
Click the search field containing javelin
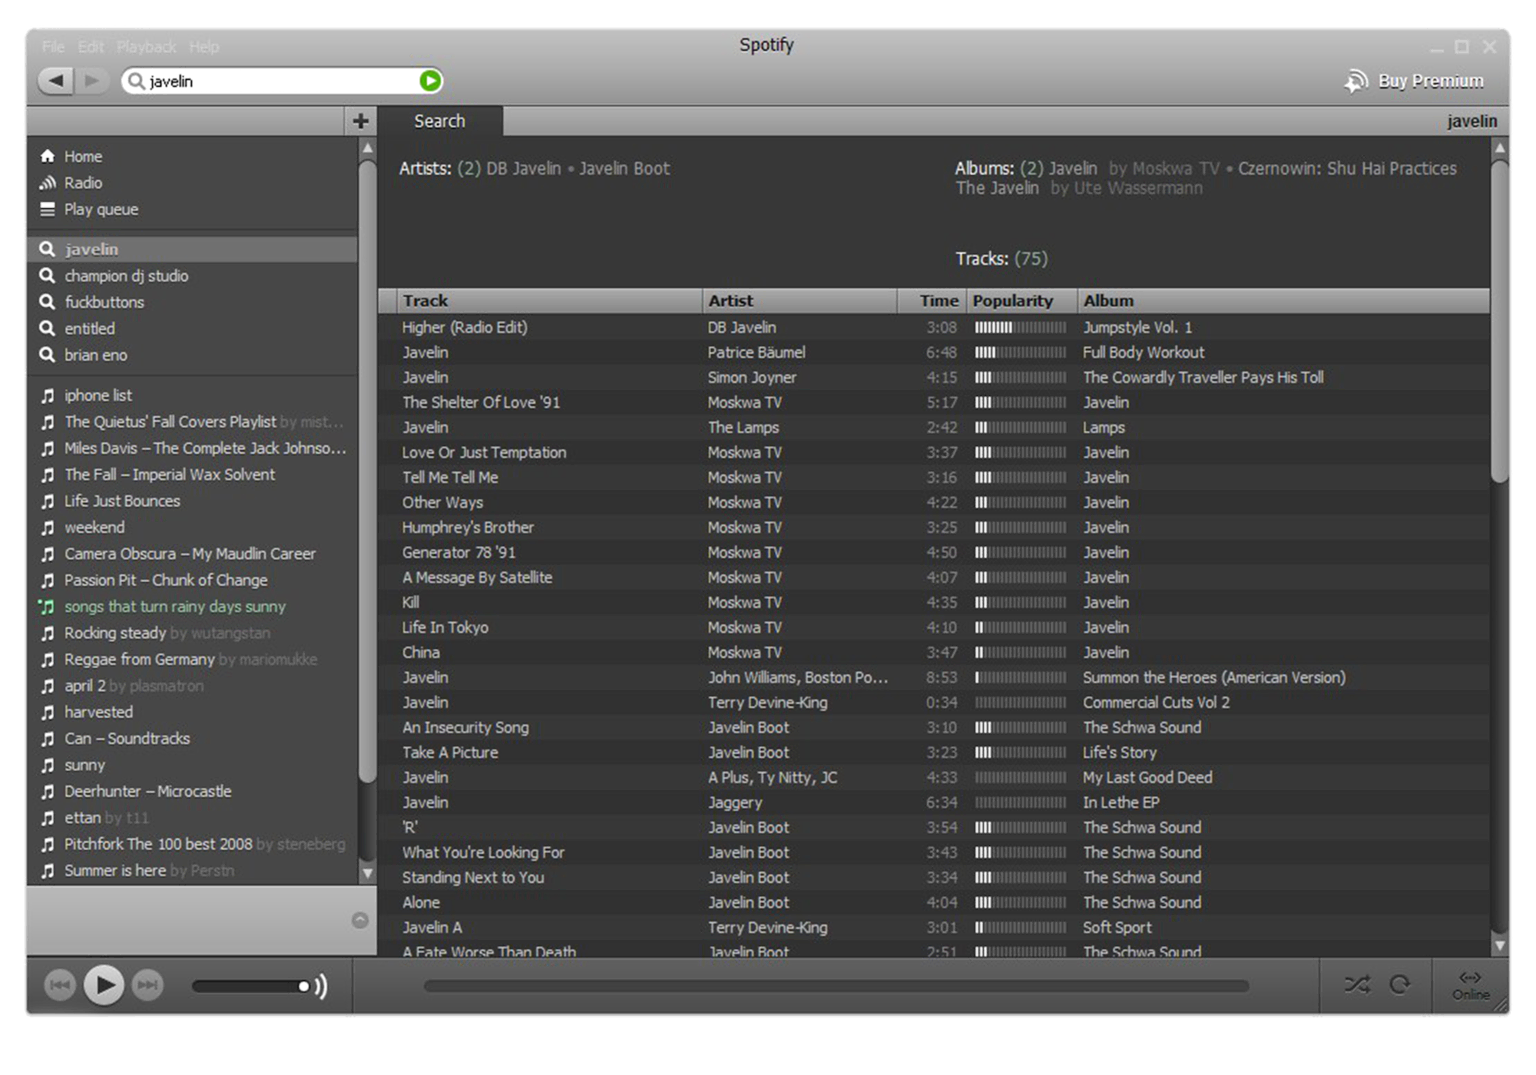[x=282, y=81]
